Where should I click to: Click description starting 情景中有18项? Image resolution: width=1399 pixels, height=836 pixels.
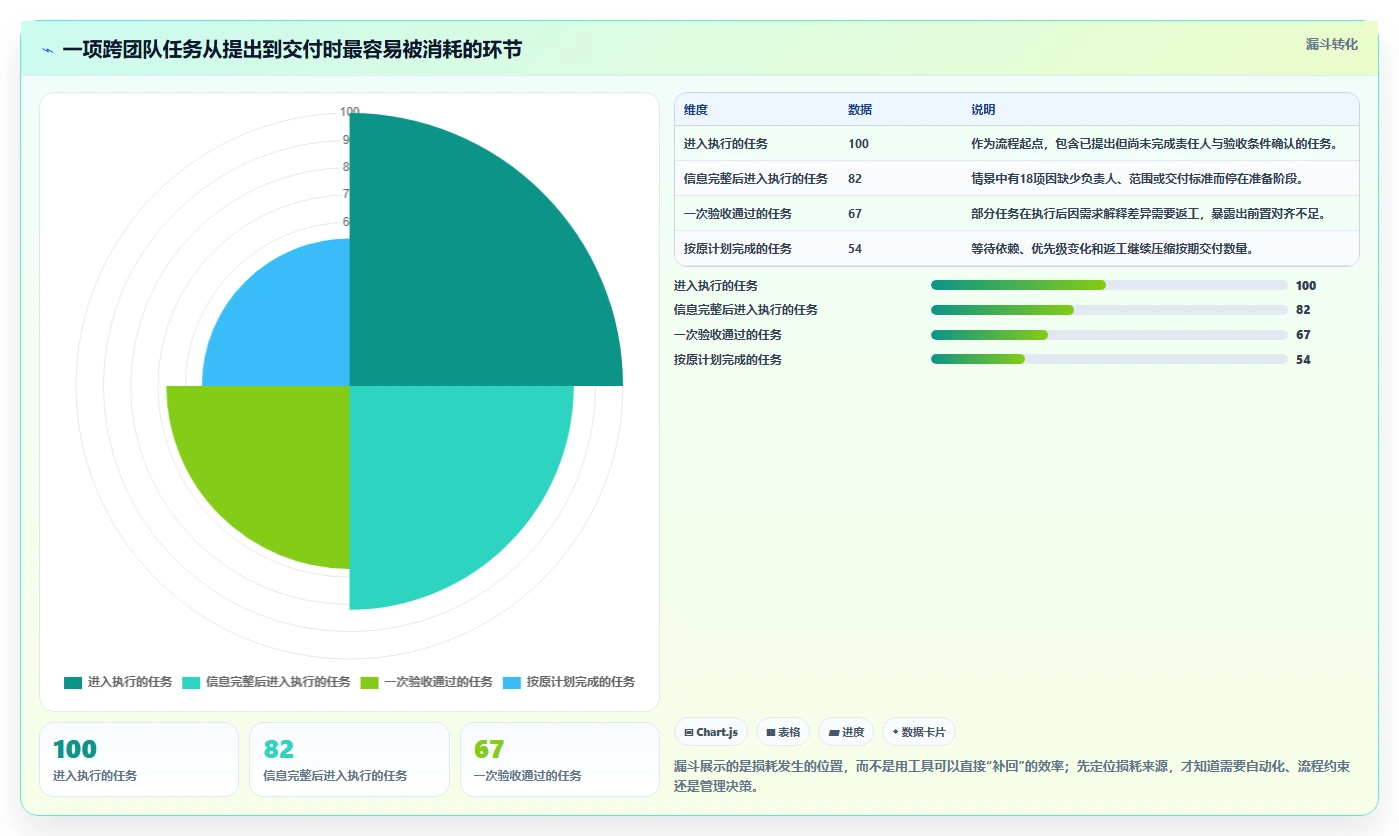coord(1137,179)
